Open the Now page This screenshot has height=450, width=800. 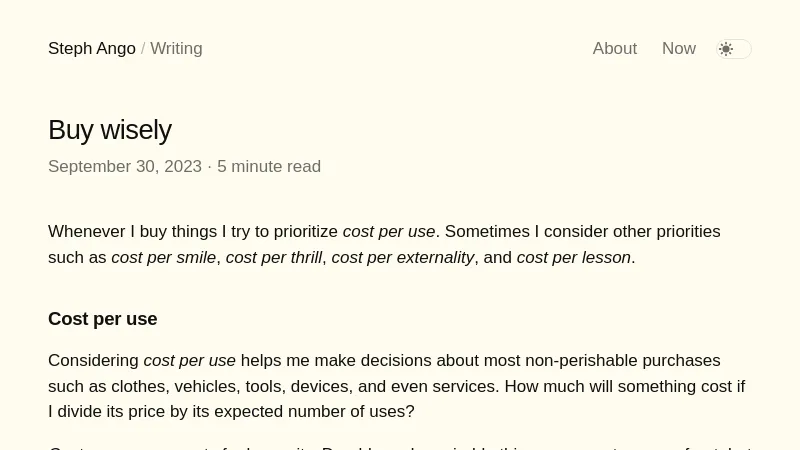(679, 49)
